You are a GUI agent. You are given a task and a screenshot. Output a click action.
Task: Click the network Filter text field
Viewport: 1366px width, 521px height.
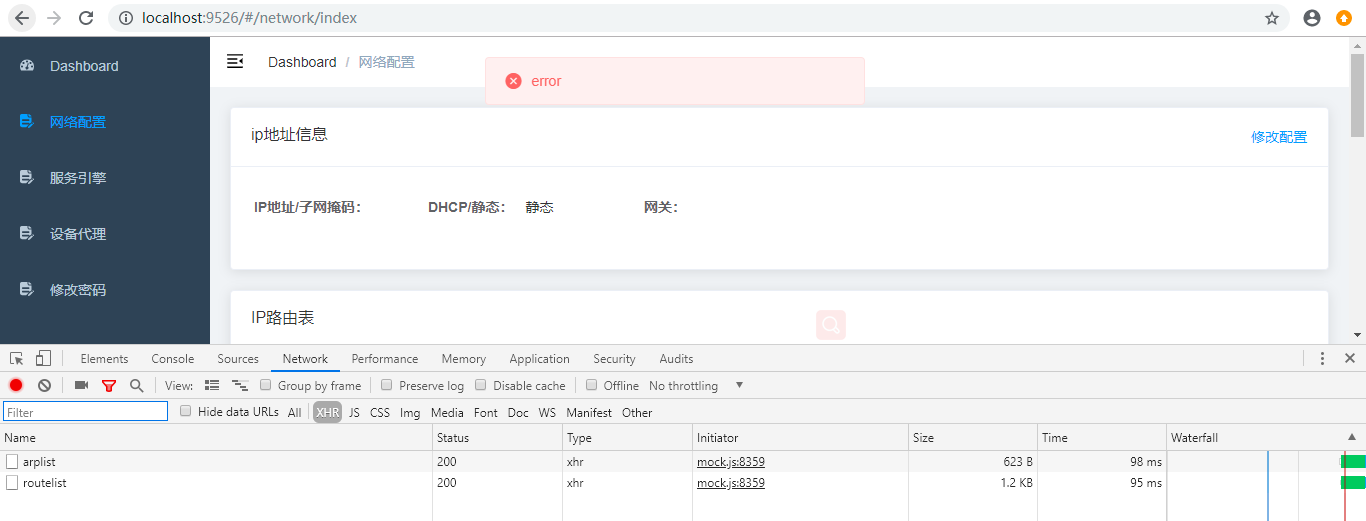click(x=86, y=411)
